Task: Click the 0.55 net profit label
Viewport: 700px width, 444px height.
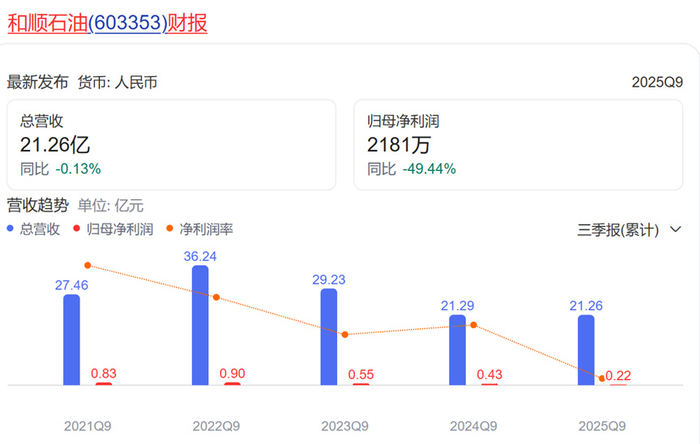Action: (x=361, y=374)
